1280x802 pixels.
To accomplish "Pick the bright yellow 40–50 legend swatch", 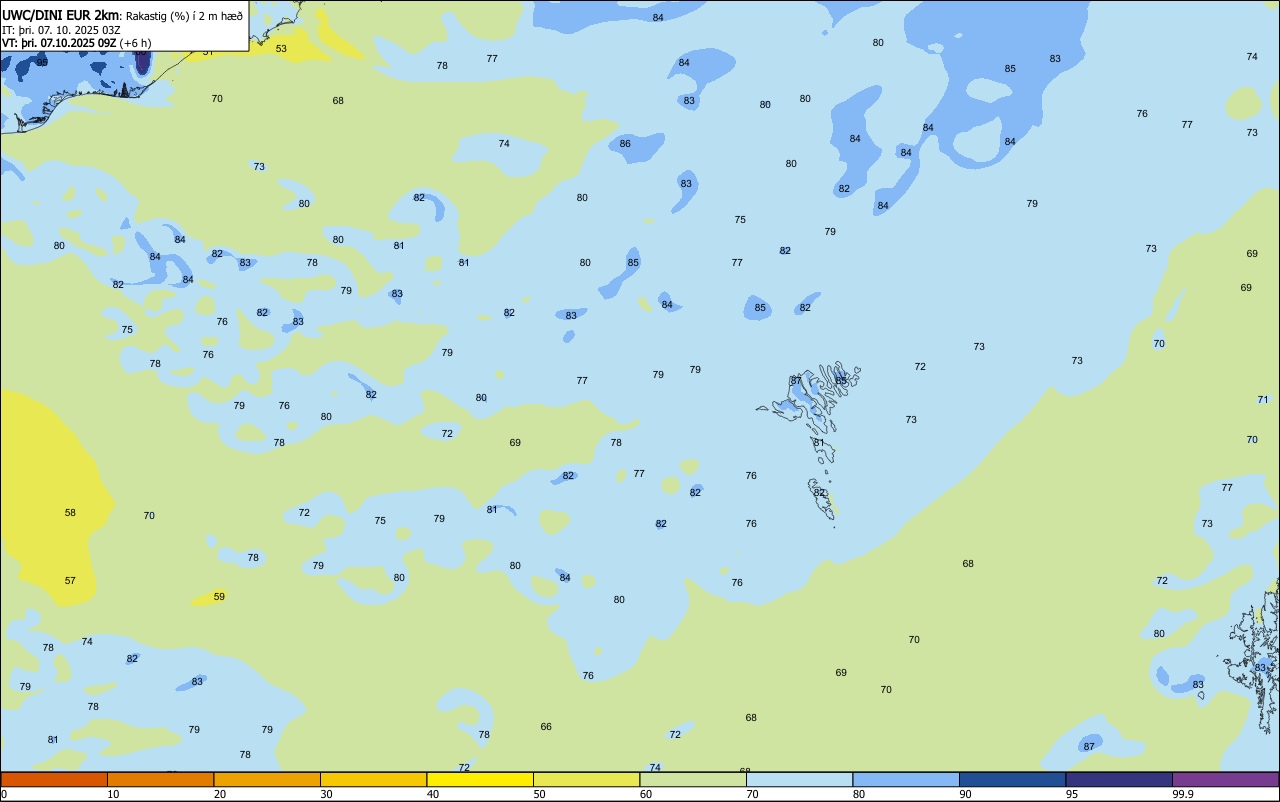I will tap(480, 779).
